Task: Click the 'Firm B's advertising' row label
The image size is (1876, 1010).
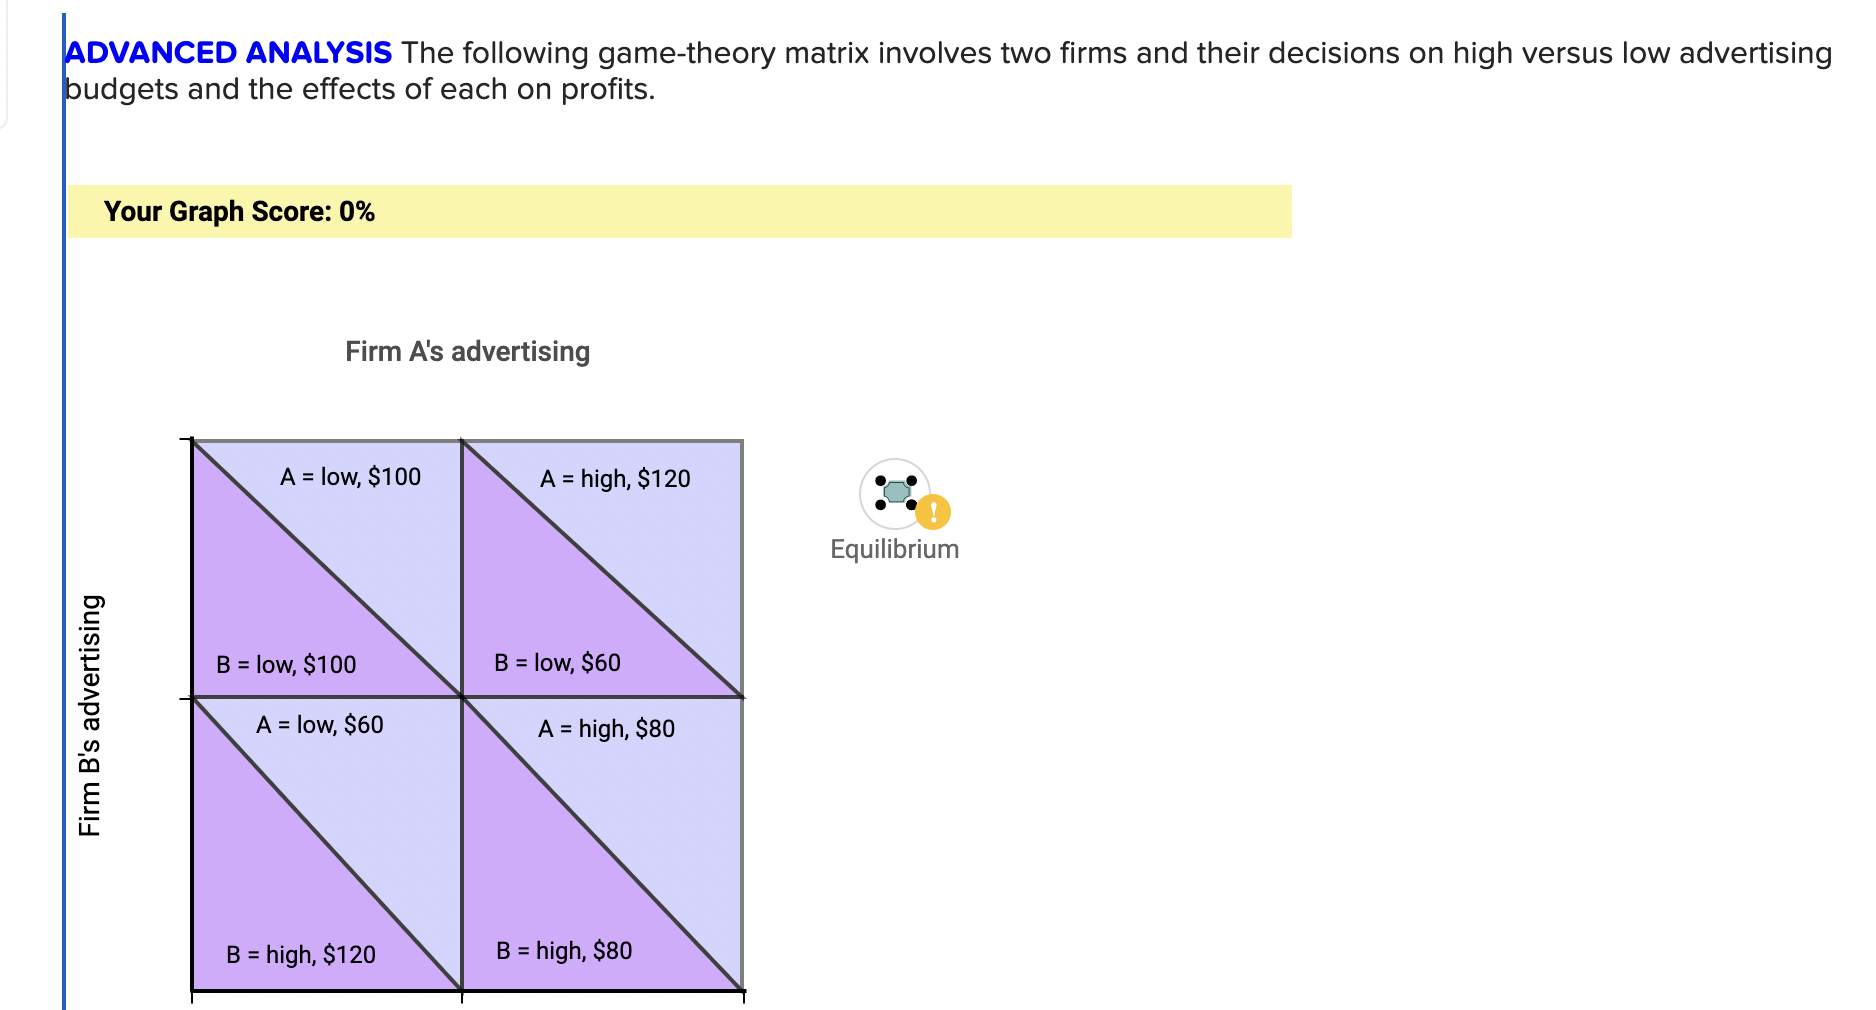Action: tap(92, 712)
